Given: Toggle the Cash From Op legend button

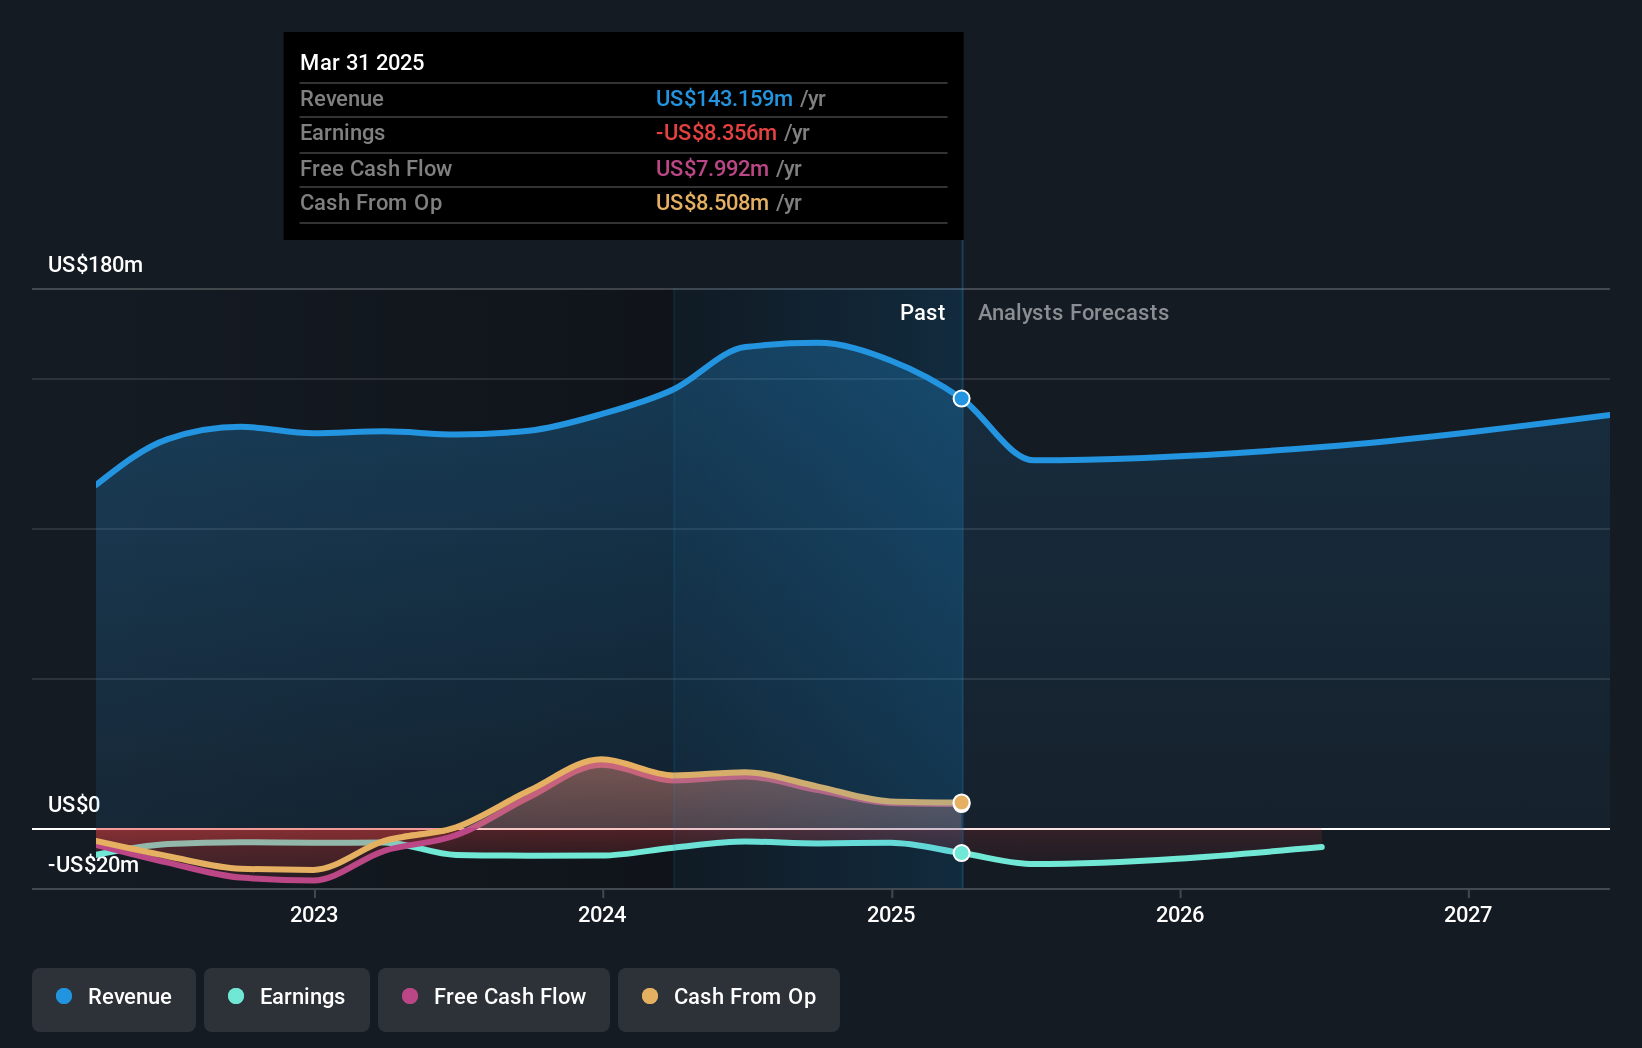Looking at the screenshot, I should tap(729, 999).
